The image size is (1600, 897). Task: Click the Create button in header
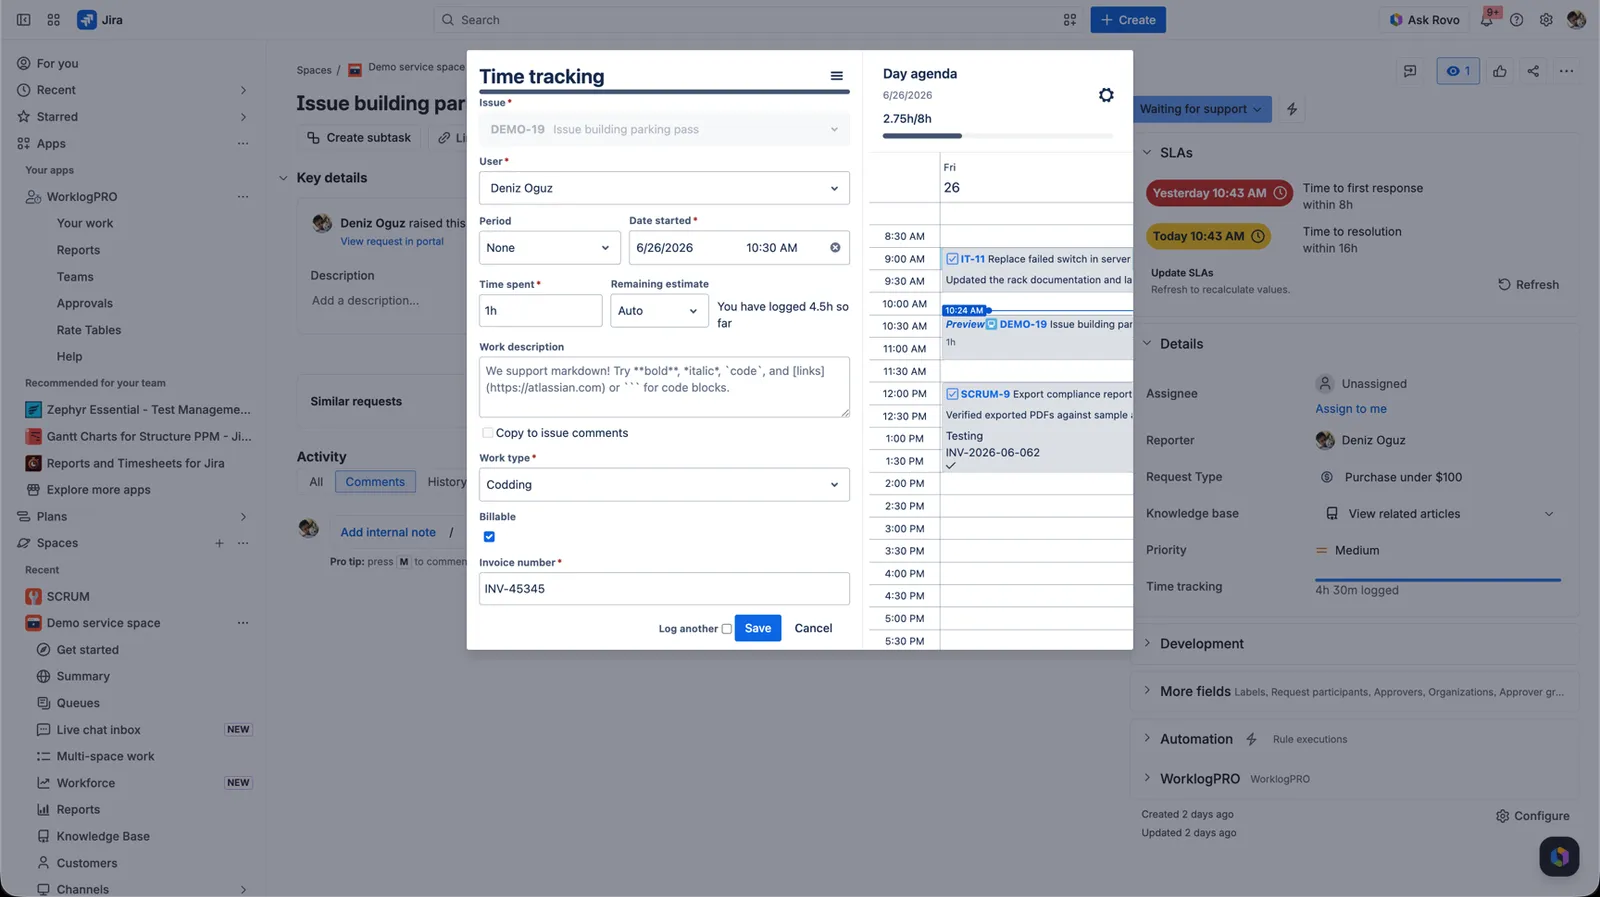[x=1128, y=20]
